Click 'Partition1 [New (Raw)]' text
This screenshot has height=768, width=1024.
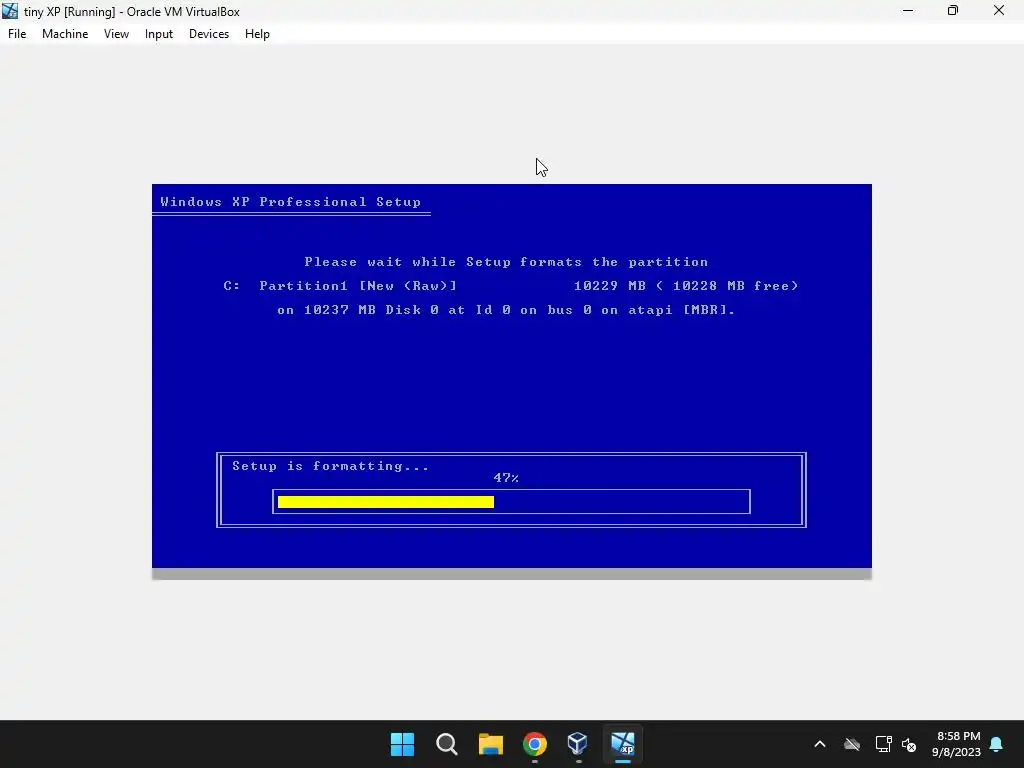pyautogui.click(x=358, y=285)
